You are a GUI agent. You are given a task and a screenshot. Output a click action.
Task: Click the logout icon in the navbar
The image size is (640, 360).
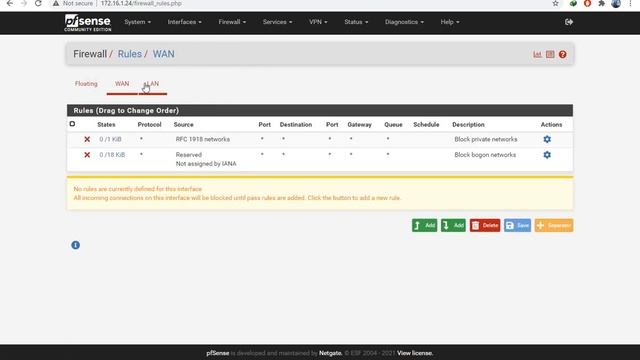569,22
